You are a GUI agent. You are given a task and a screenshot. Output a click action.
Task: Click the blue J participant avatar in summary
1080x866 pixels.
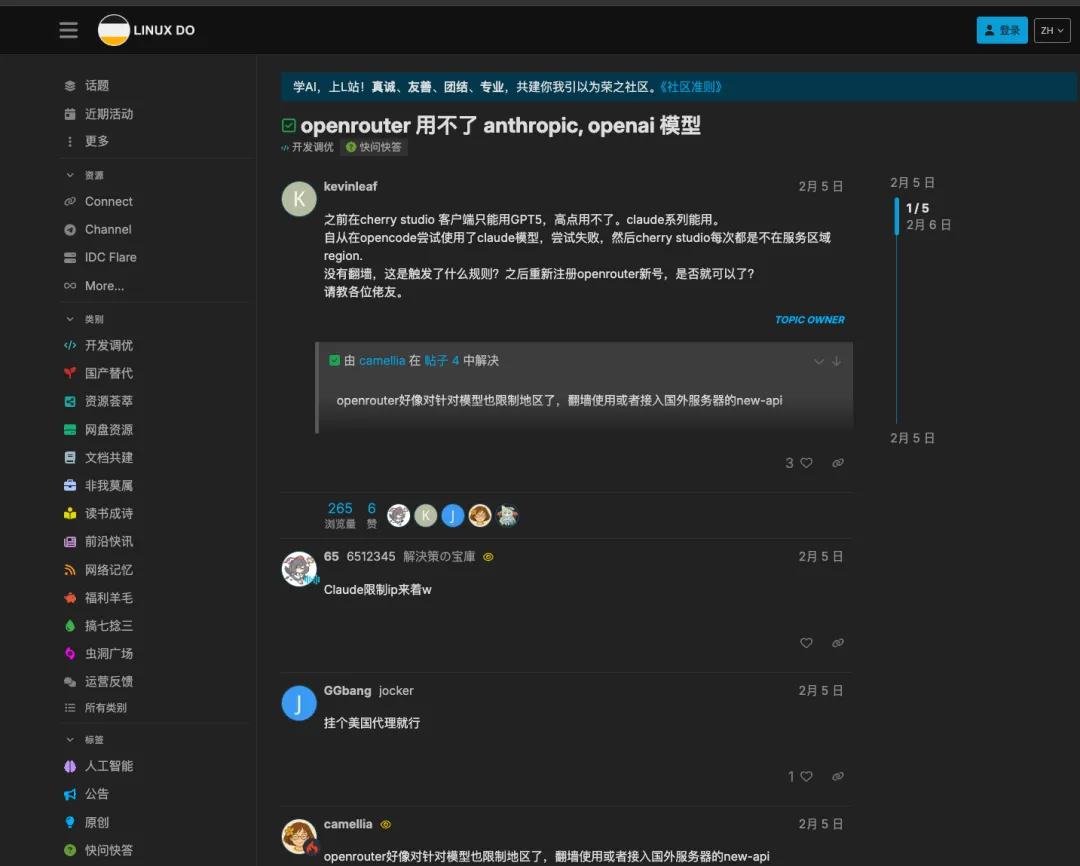(x=453, y=515)
